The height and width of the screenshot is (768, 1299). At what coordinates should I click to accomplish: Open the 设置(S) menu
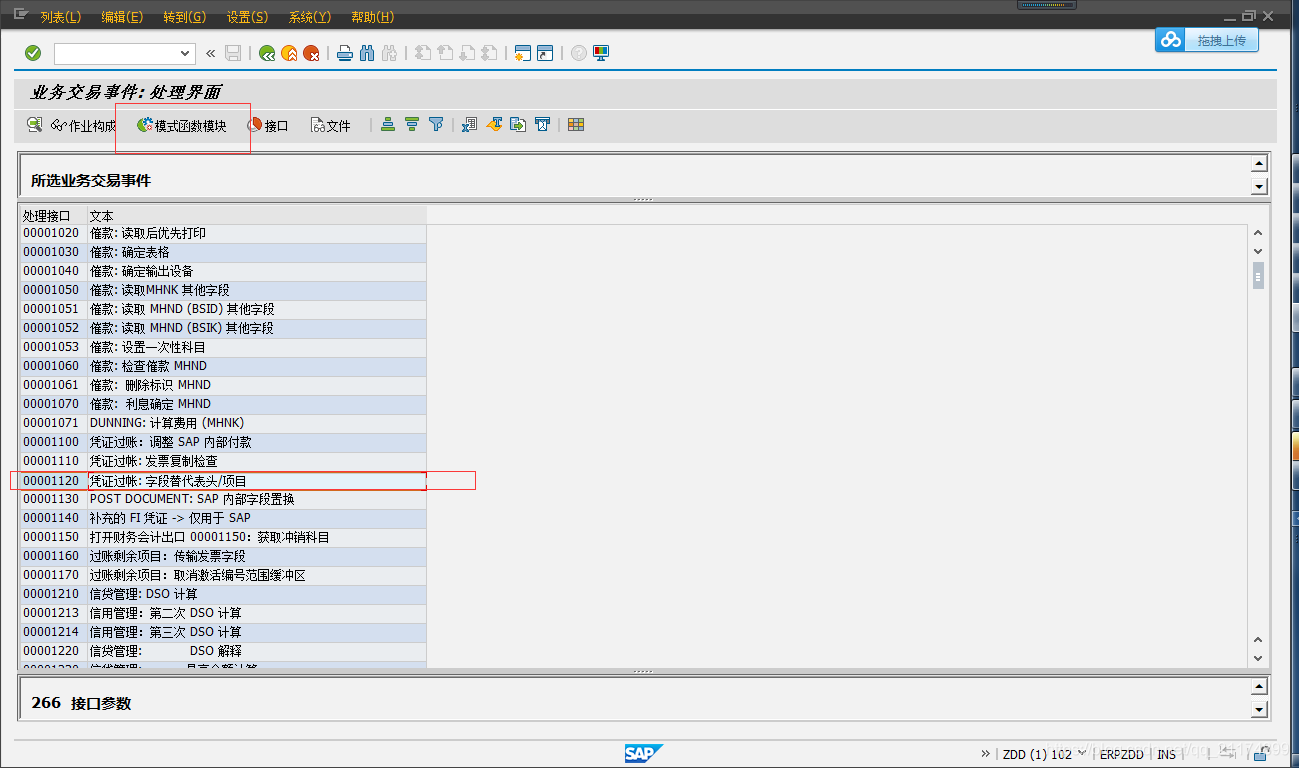246,16
